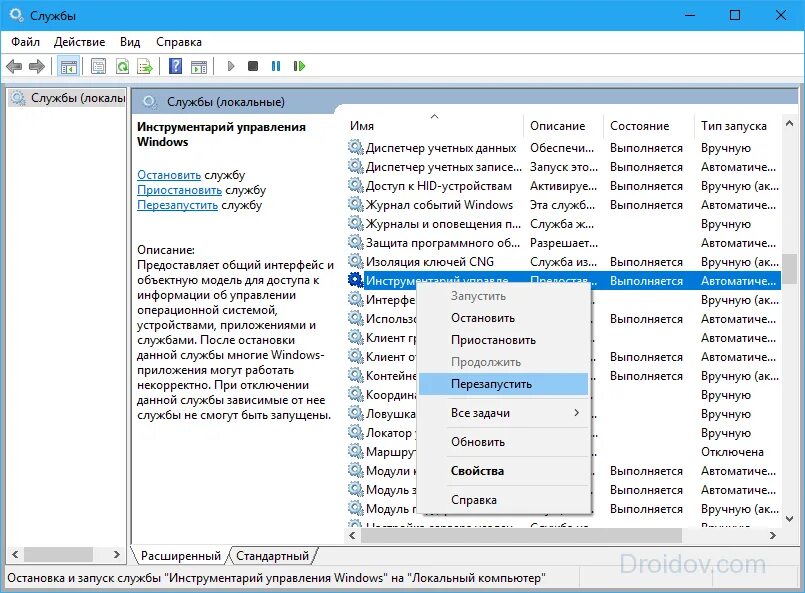Choose Перезапустить in context menu
This screenshot has width=805, height=593.
[505, 384]
